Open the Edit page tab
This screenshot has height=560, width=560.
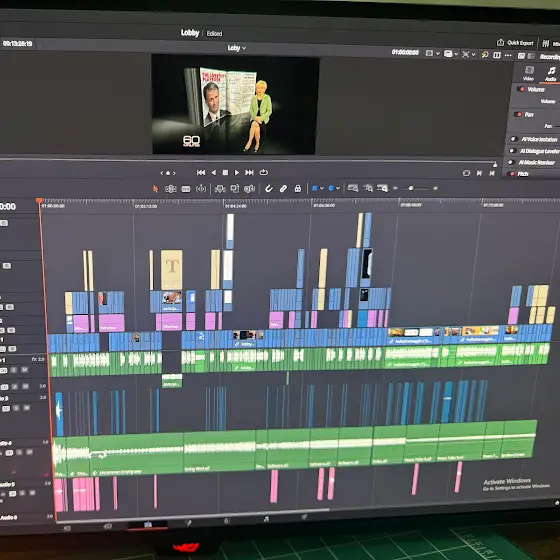148,524
